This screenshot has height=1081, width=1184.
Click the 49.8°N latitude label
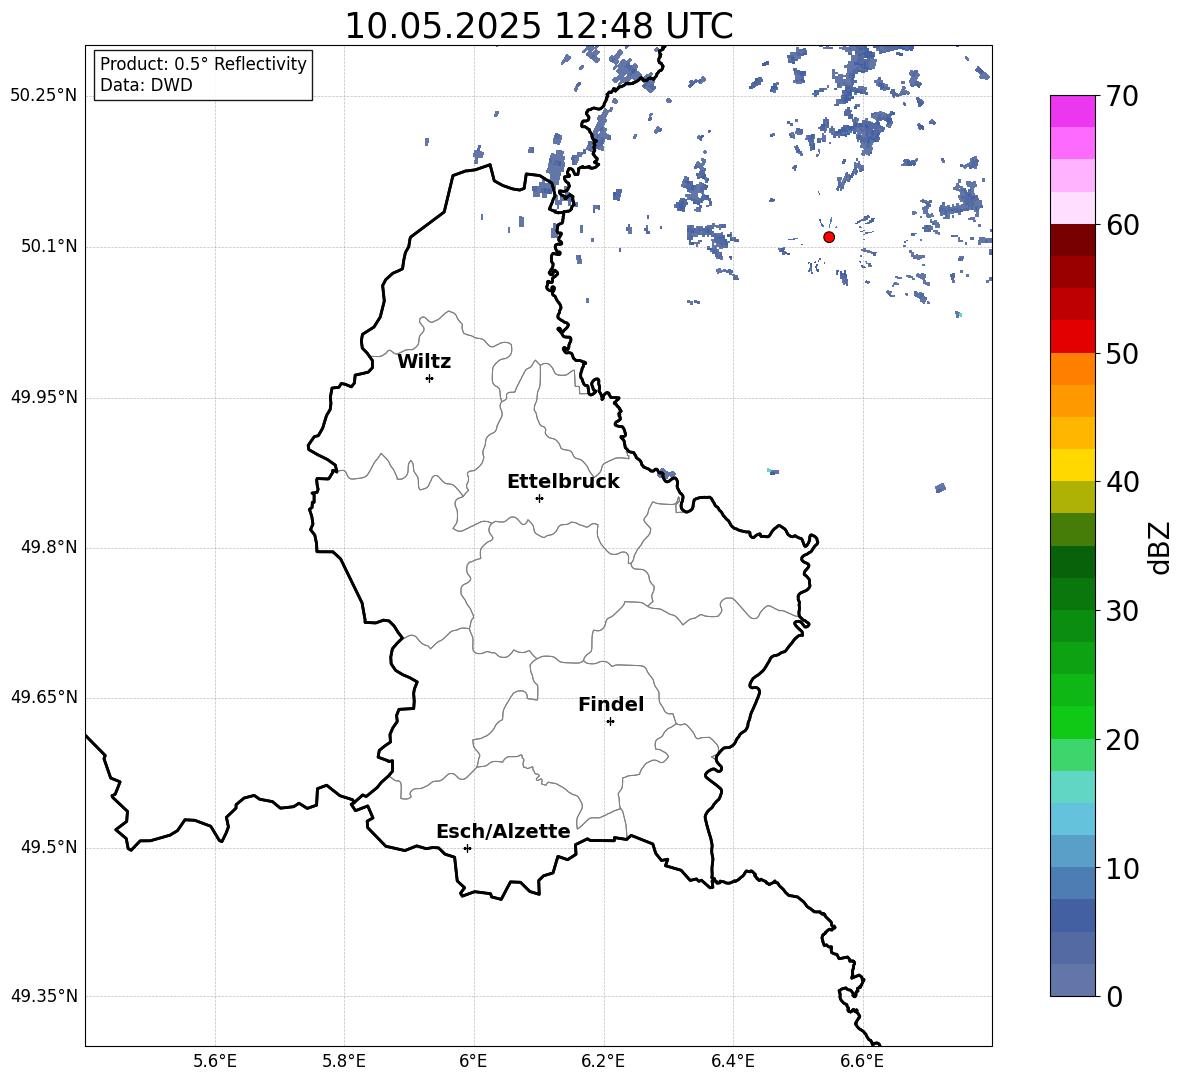point(50,546)
